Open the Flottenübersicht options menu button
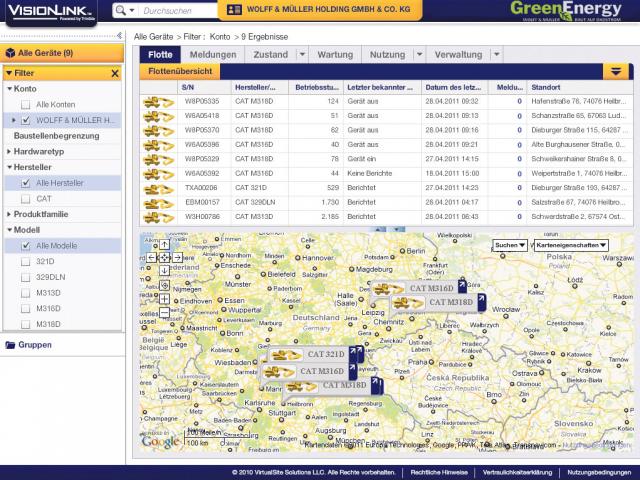The width and height of the screenshot is (640, 480). point(616,72)
